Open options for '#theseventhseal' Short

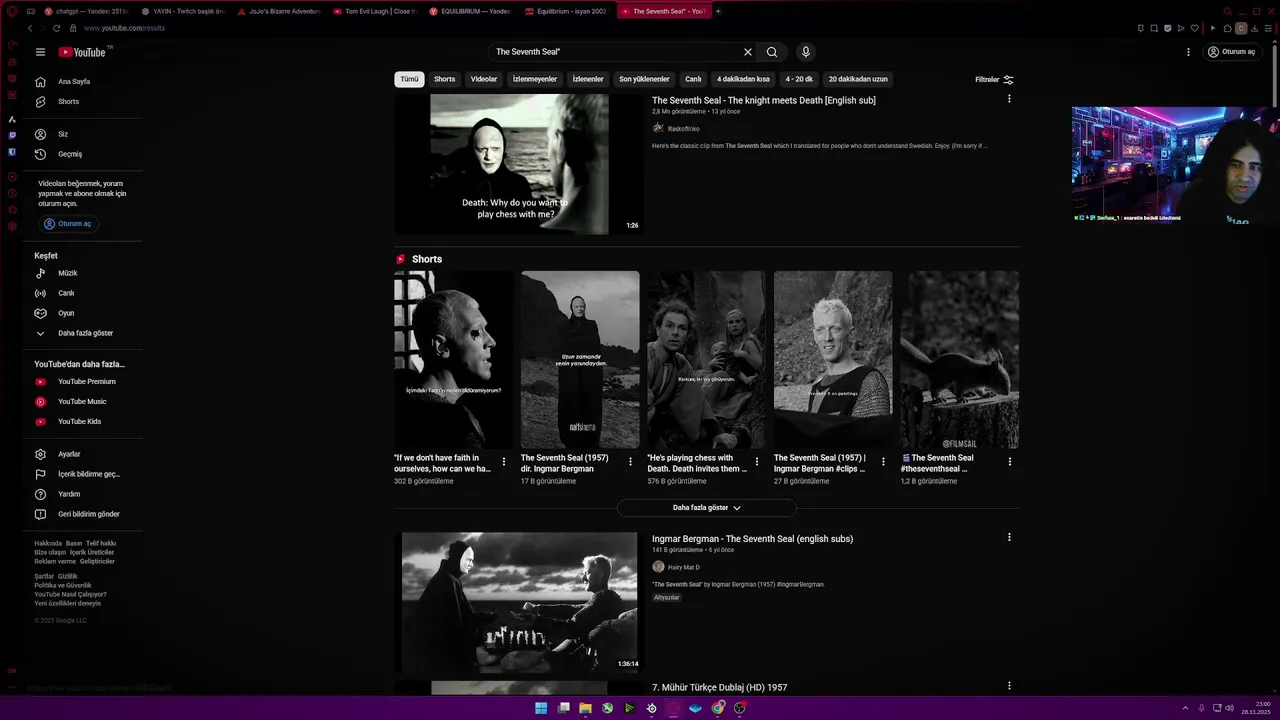[1010, 462]
